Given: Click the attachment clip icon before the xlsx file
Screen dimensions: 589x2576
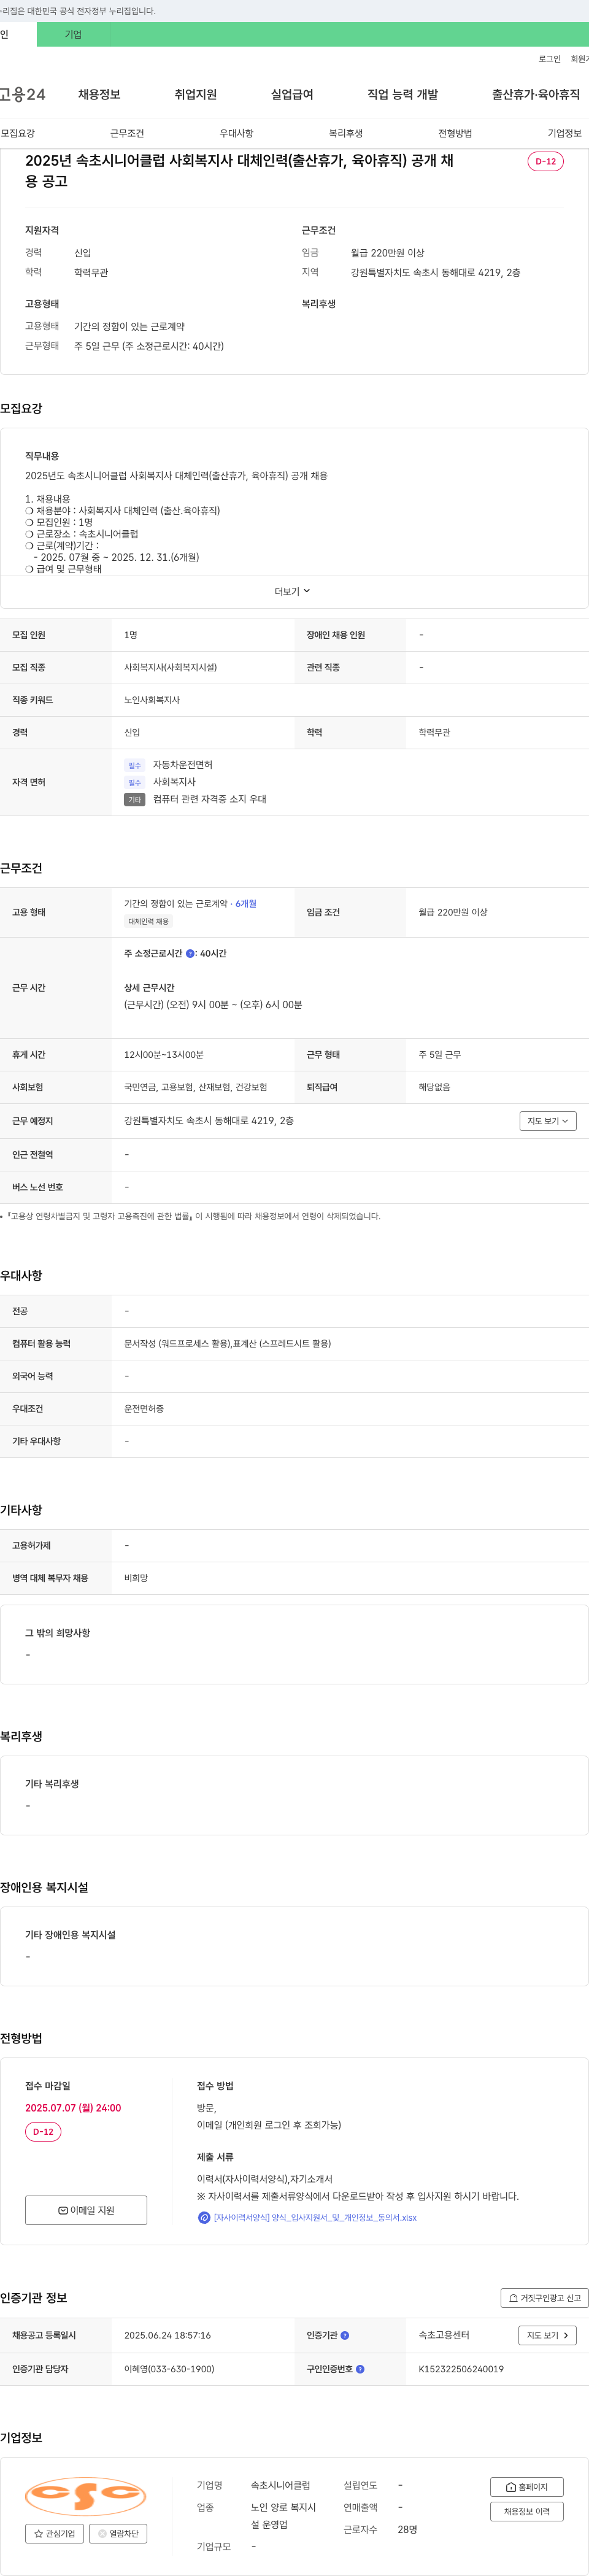Looking at the screenshot, I should tap(204, 2217).
